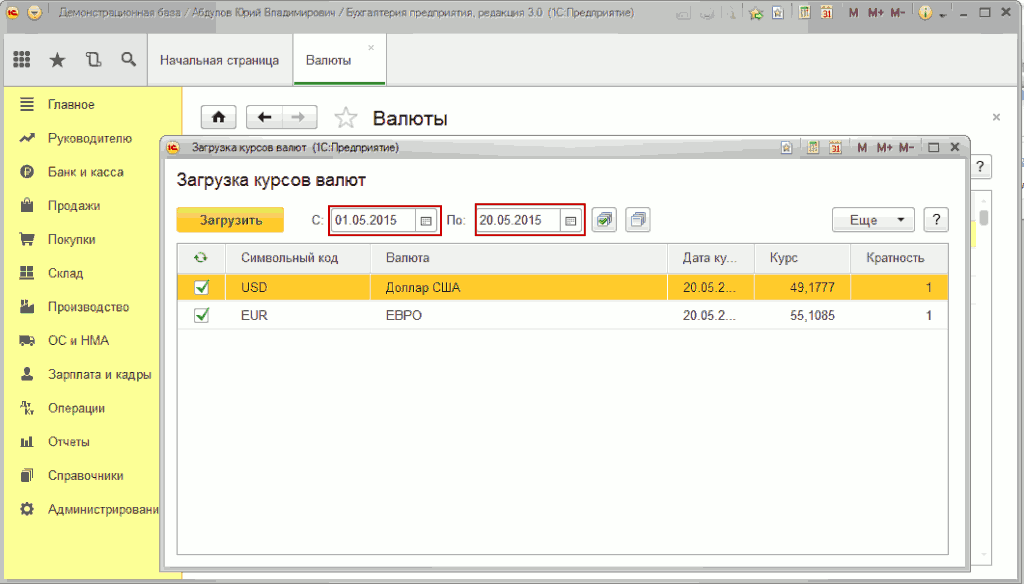
Task: Click the info icon in main title bar
Action: click(925, 12)
